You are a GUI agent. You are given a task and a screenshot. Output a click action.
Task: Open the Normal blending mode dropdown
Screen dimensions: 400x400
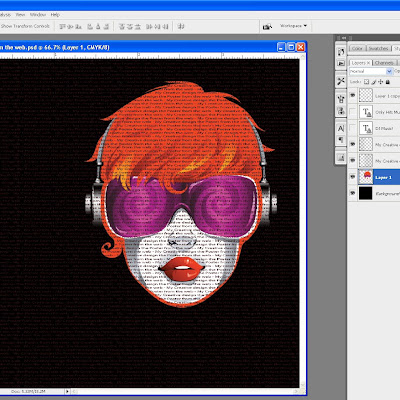pyautogui.click(x=371, y=71)
